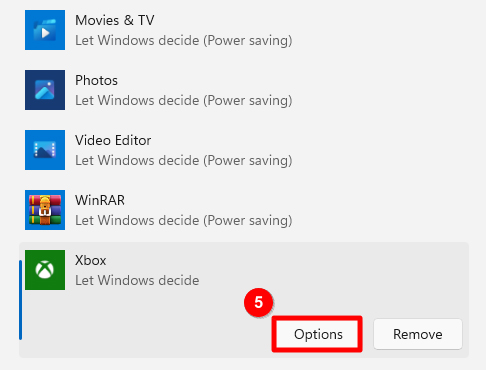
Task: Select the Photos list entry name
Action: [96, 80]
